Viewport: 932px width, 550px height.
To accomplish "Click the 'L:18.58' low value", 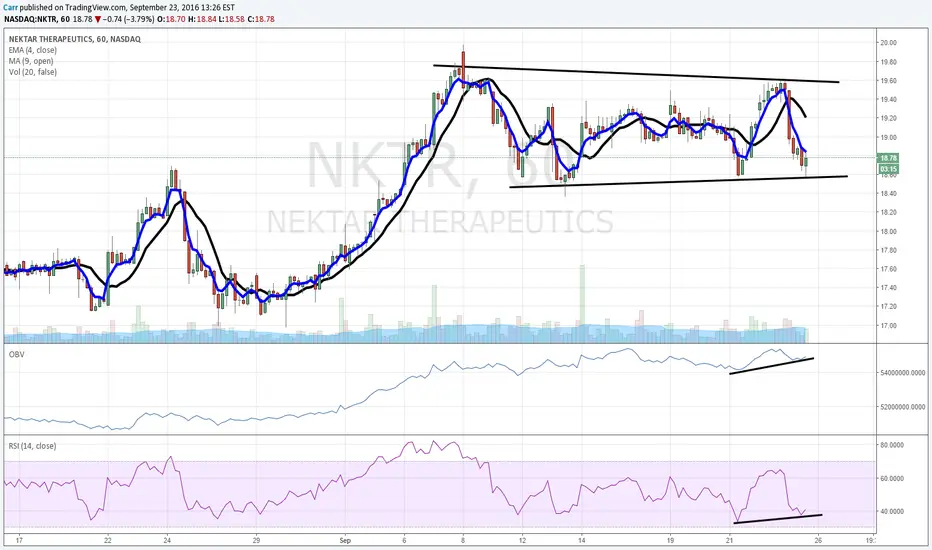I will [x=231, y=19].
